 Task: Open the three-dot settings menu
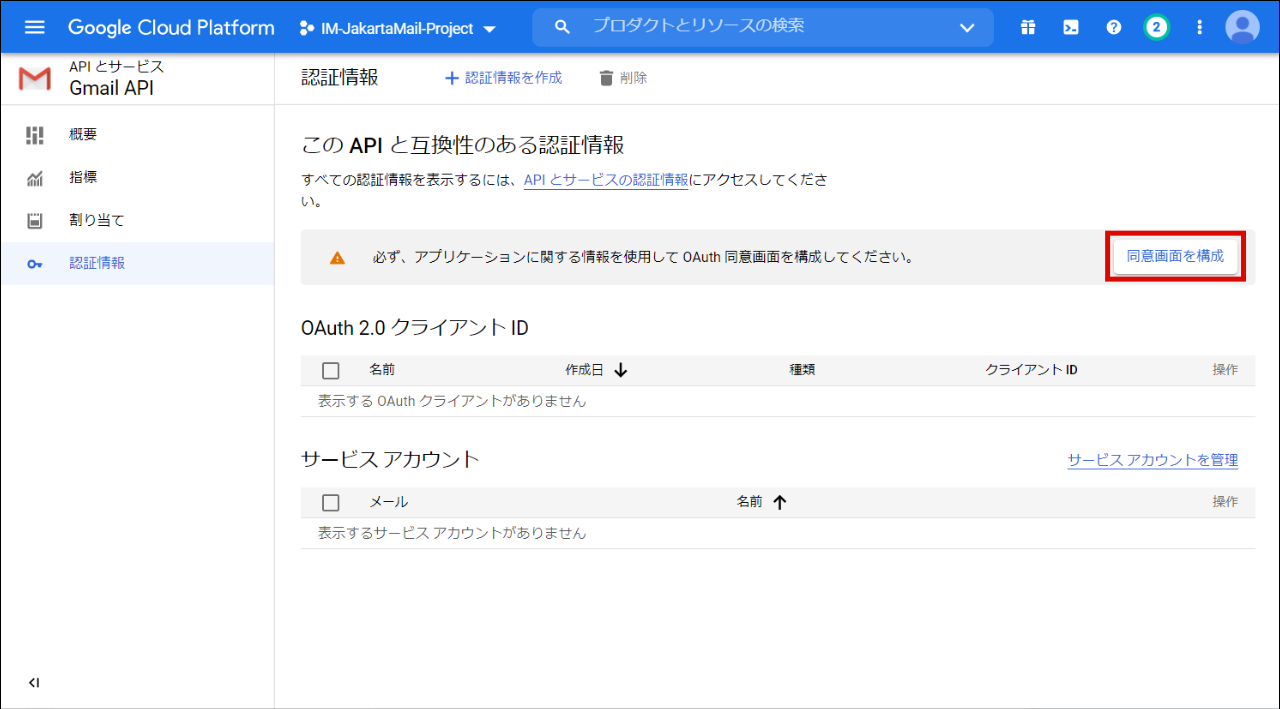[x=1200, y=28]
